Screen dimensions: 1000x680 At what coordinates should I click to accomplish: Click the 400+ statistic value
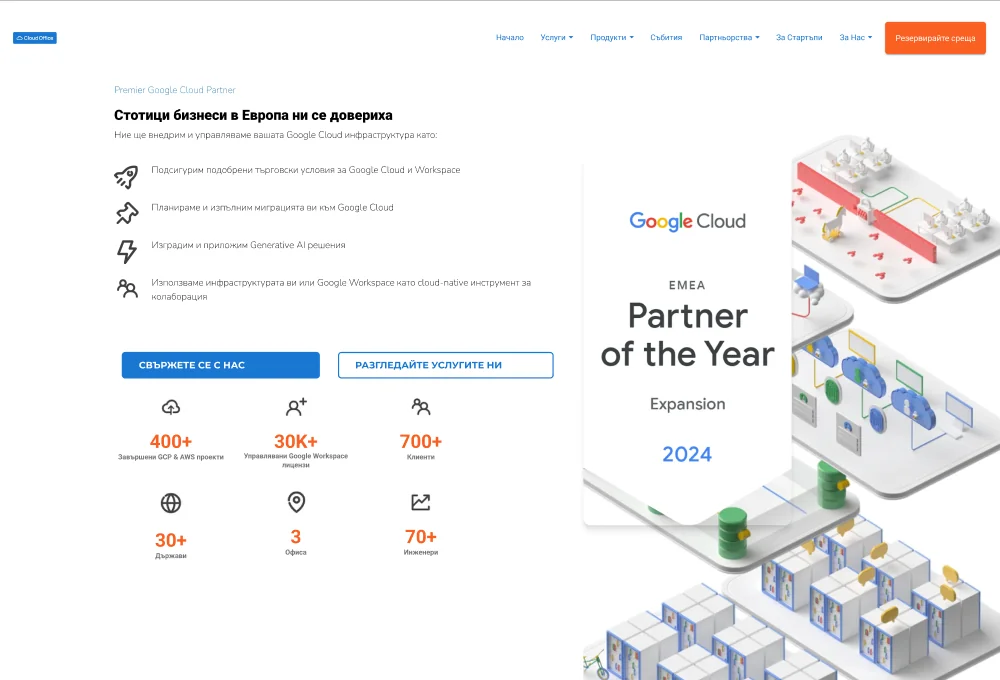[x=171, y=441]
